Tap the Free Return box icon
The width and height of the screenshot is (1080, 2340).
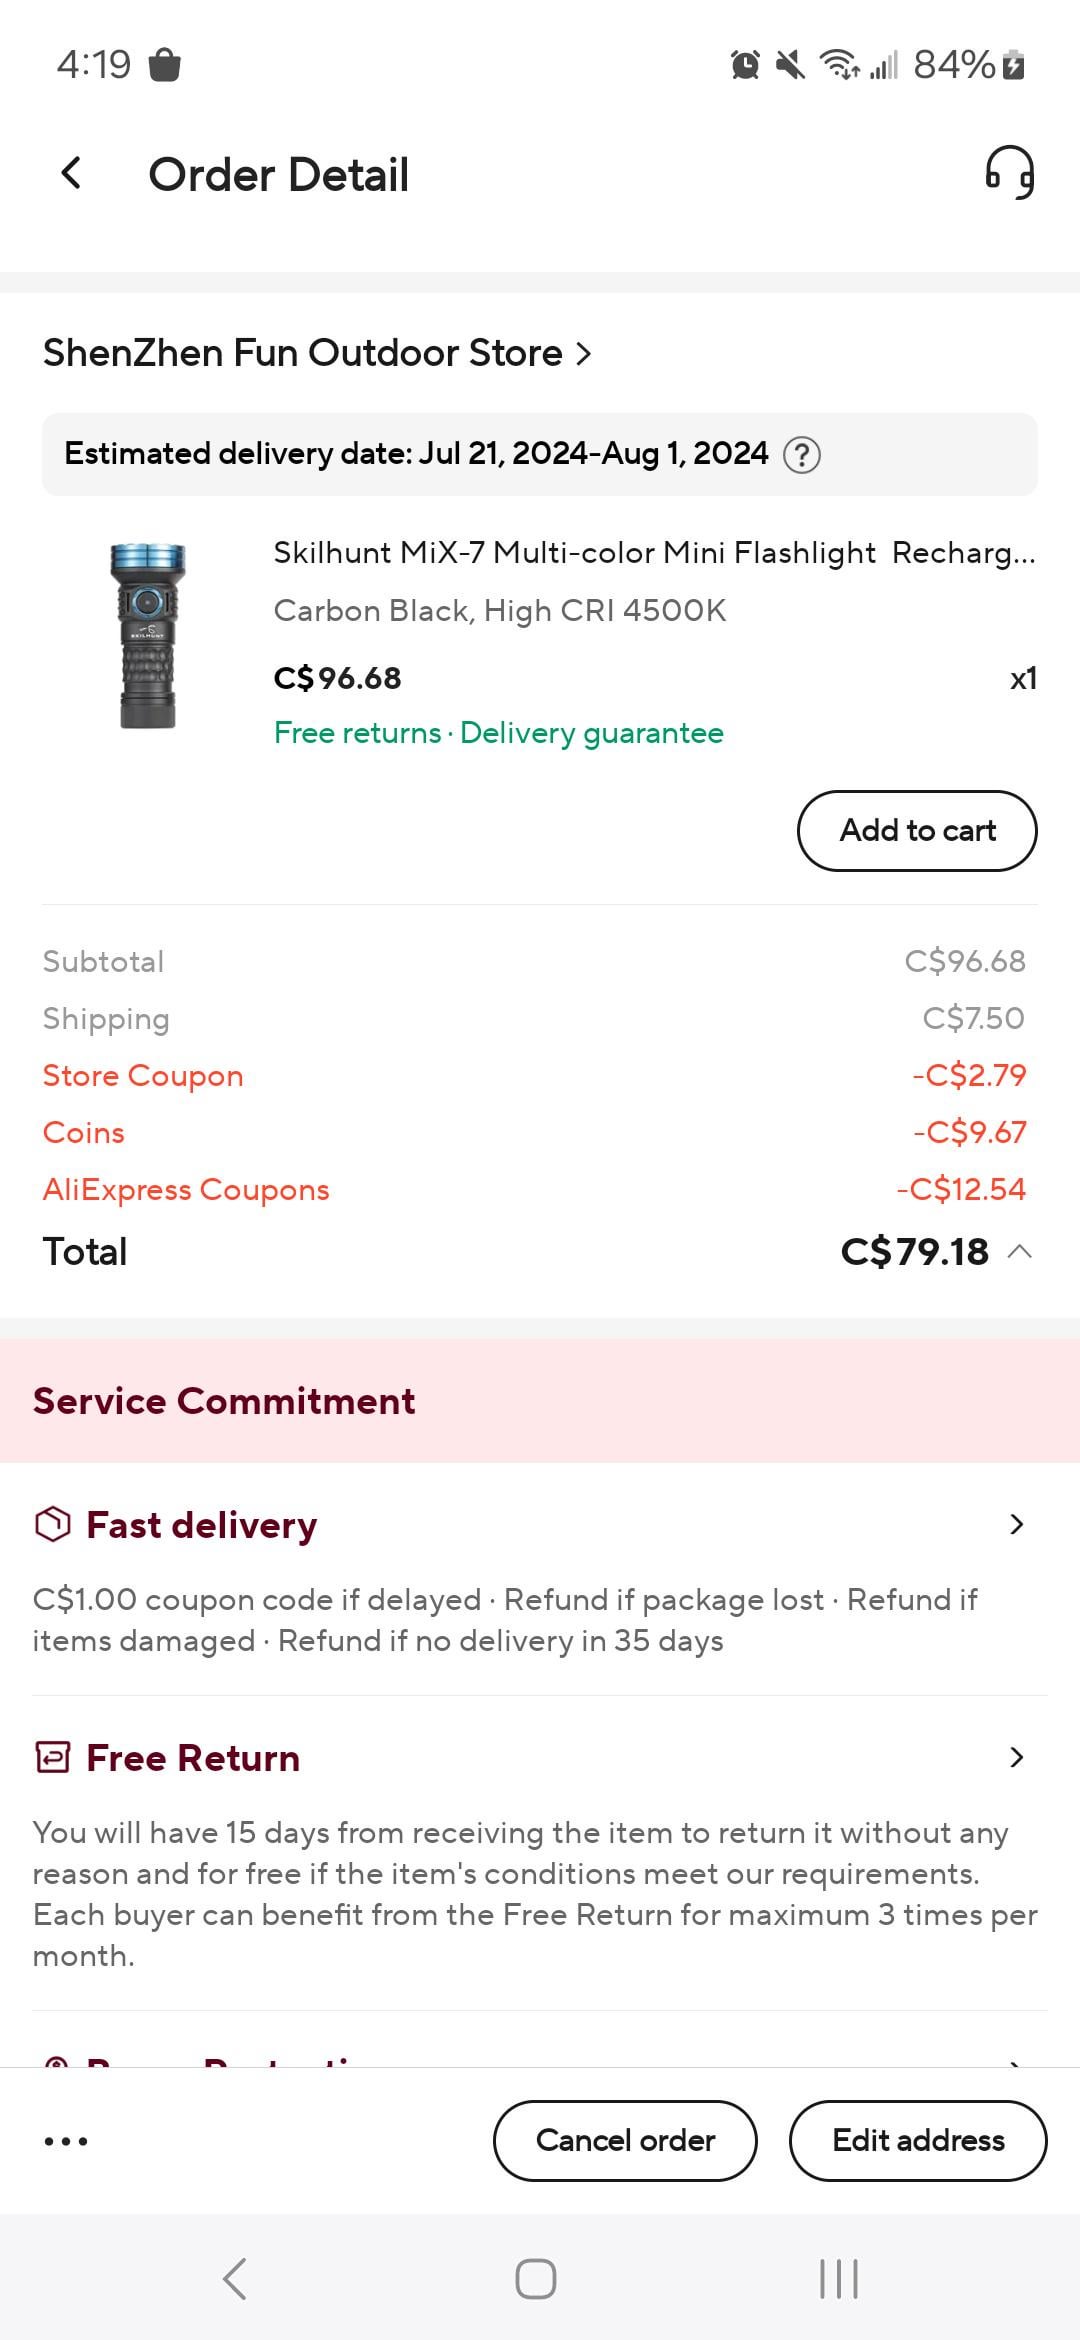53,1757
